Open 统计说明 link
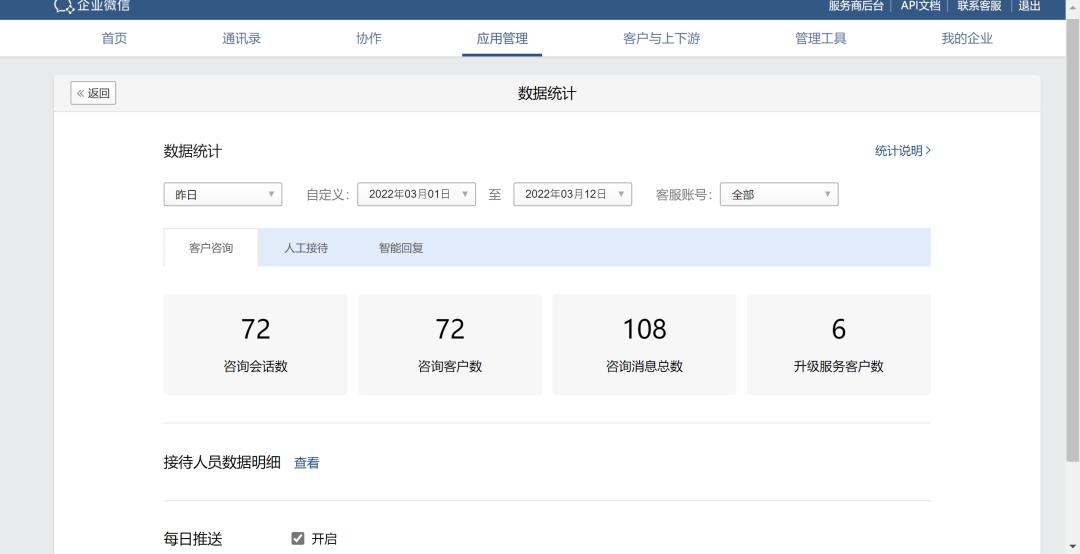Image resolution: width=1080 pixels, height=554 pixels. point(902,150)
